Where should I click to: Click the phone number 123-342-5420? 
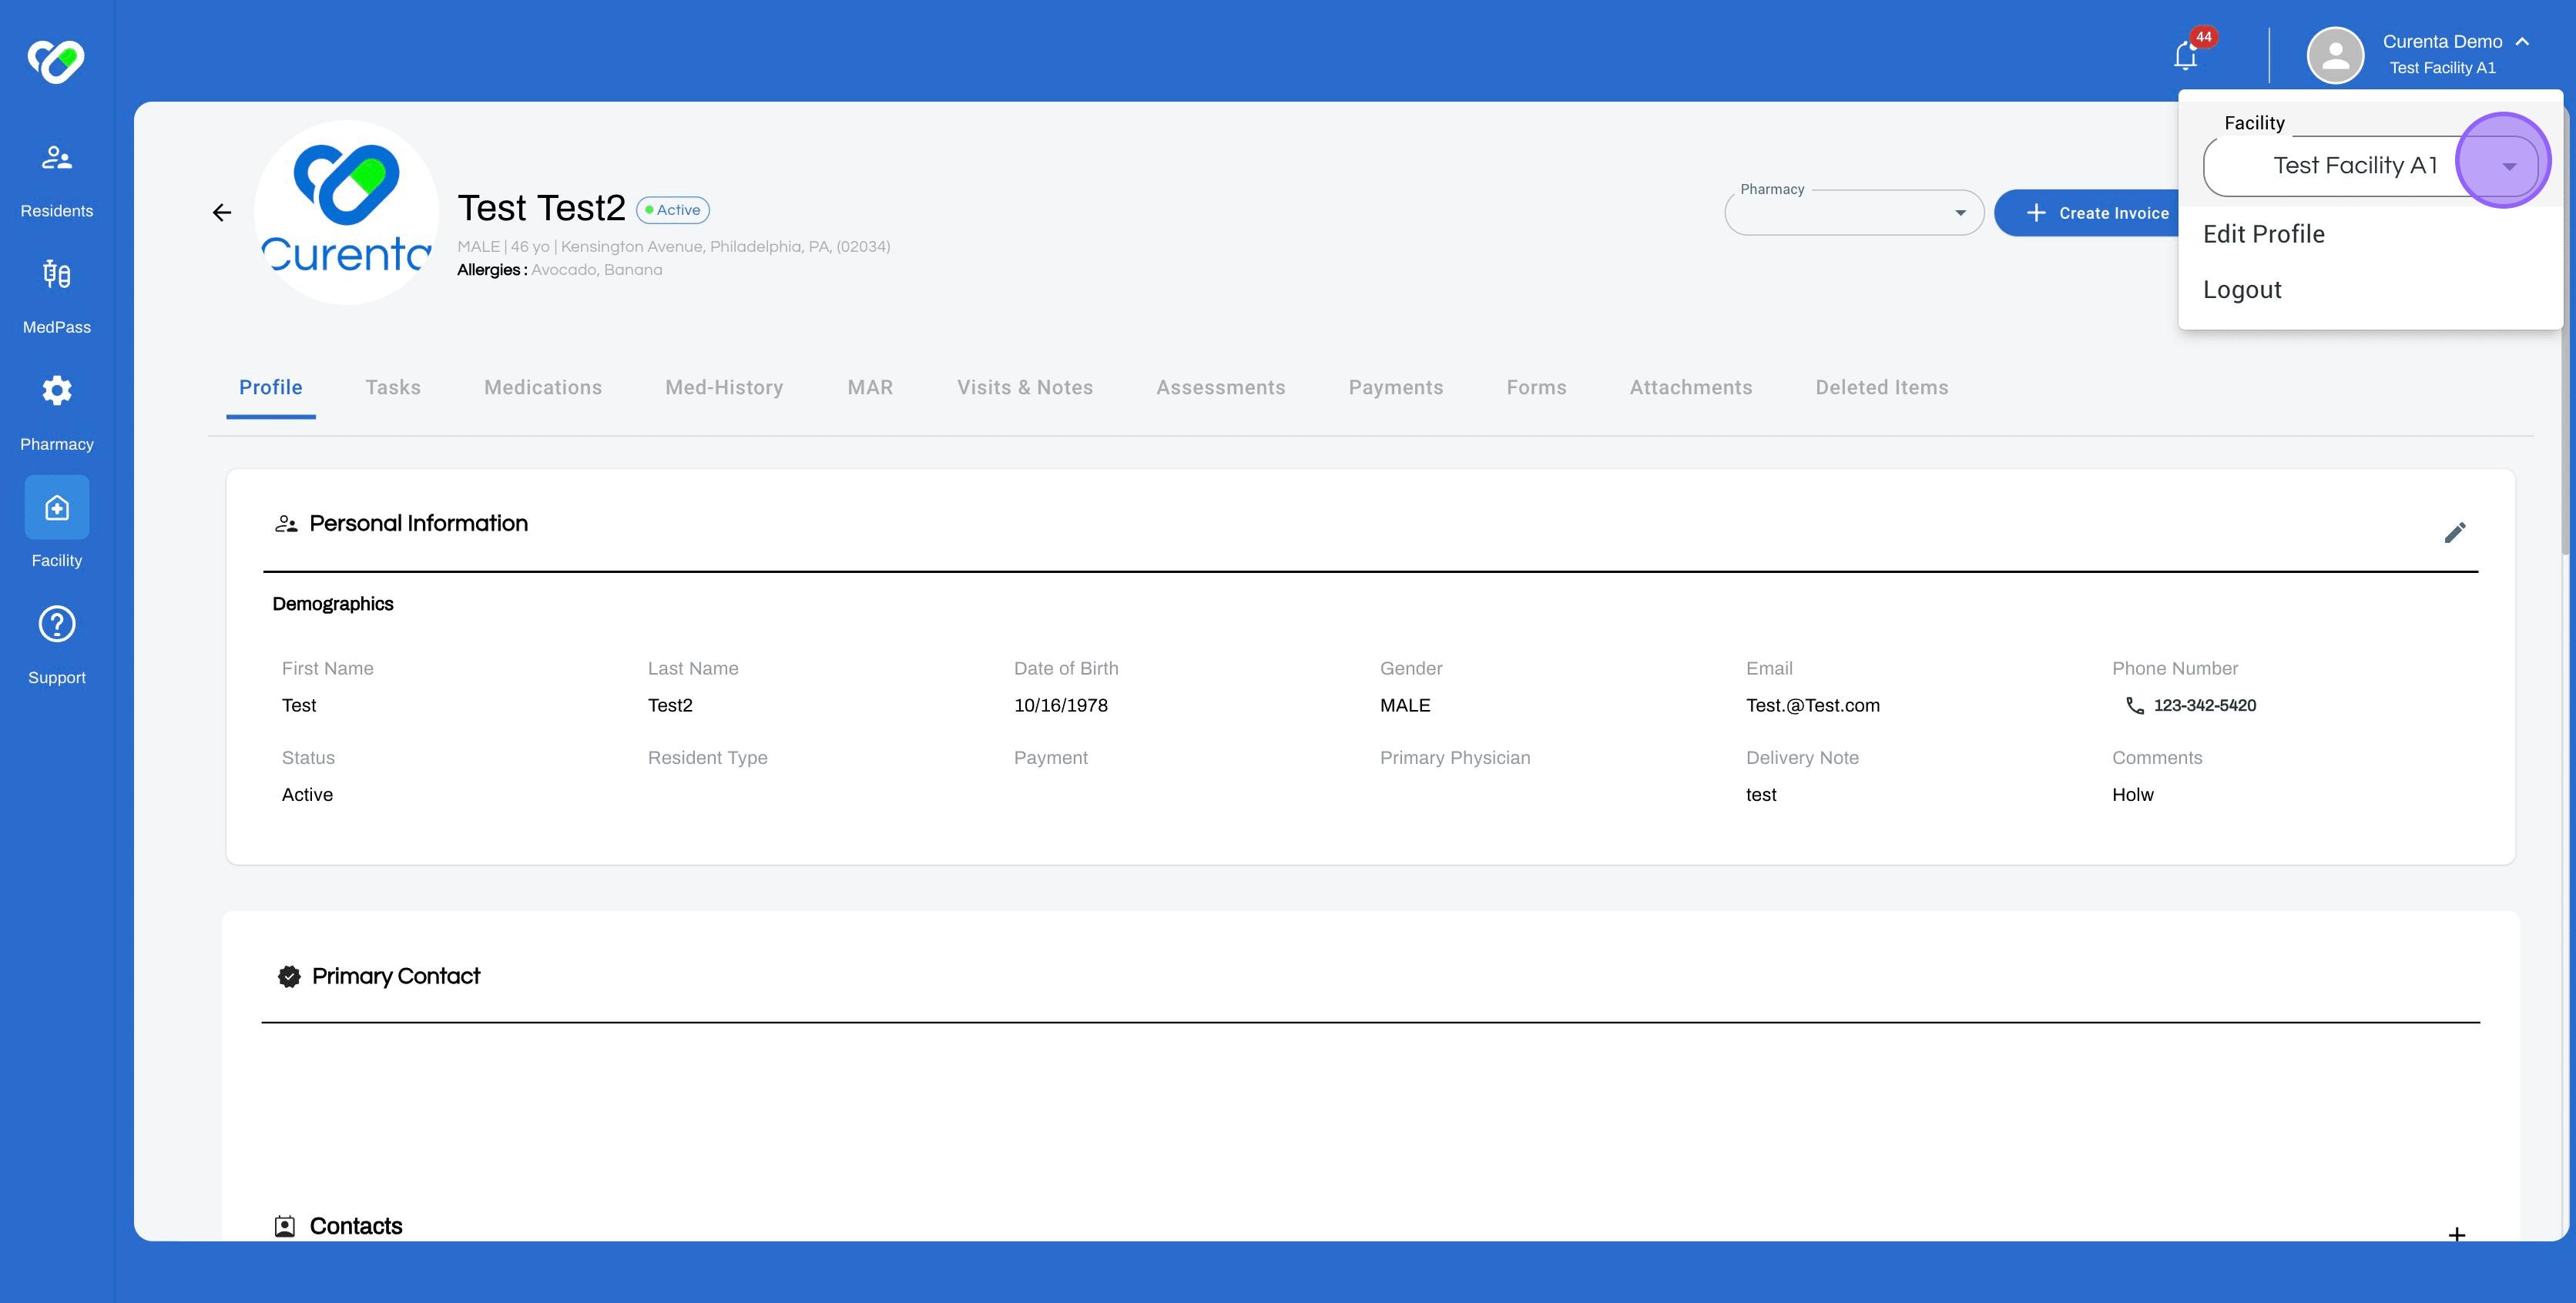[x=2205, y=706]
